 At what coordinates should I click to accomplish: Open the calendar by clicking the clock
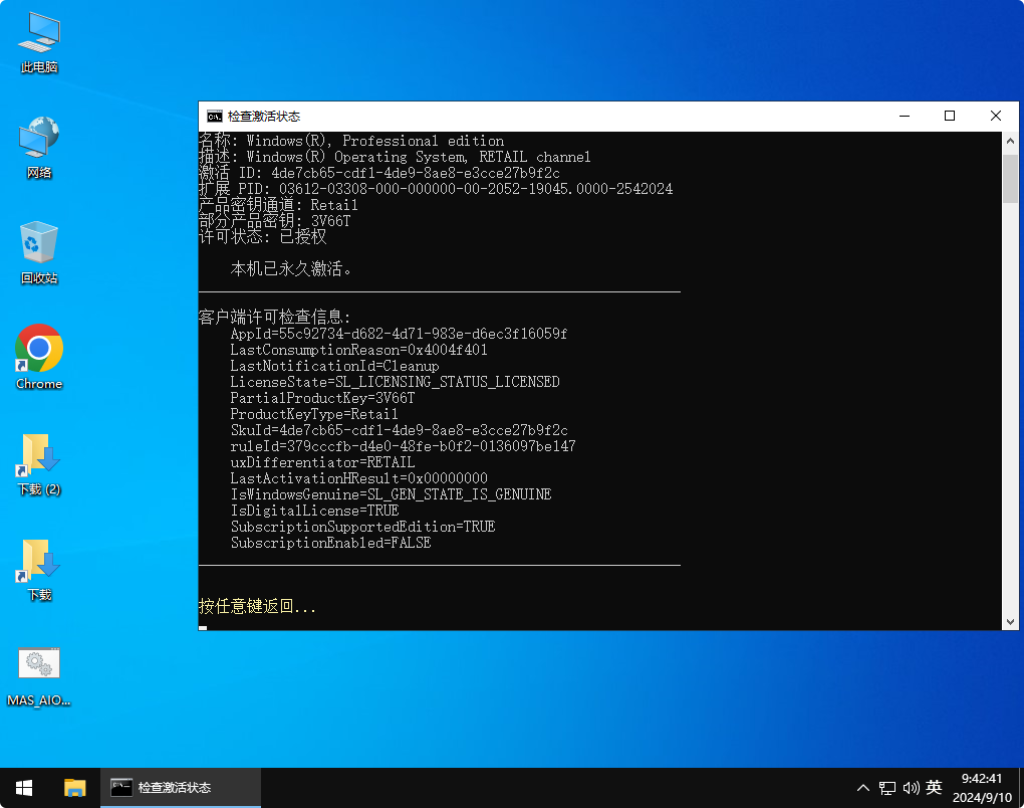(x=981, y=787)
